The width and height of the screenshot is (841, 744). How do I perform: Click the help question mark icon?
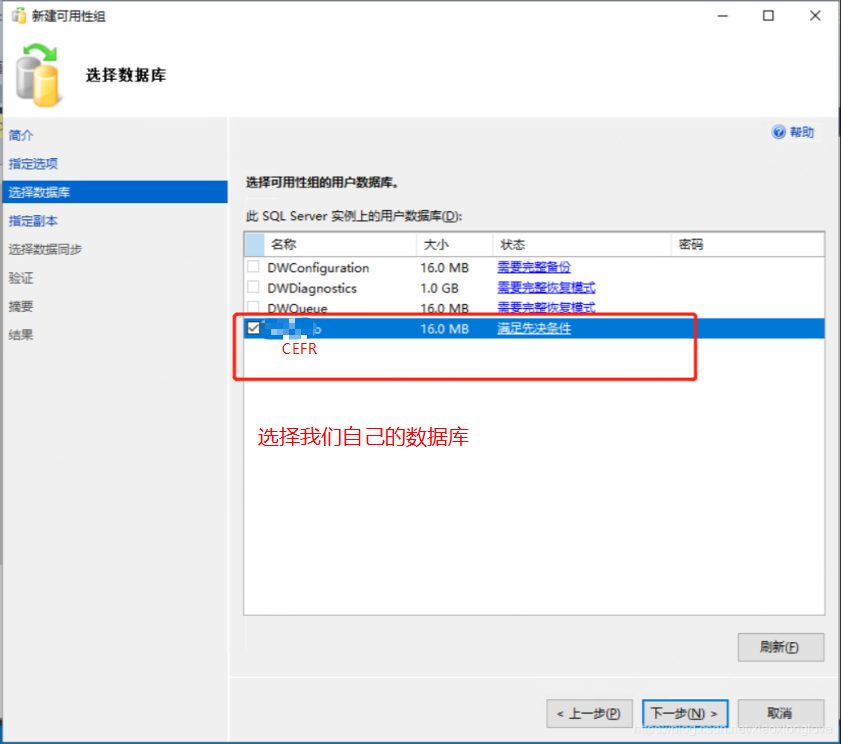pos(778,132)
